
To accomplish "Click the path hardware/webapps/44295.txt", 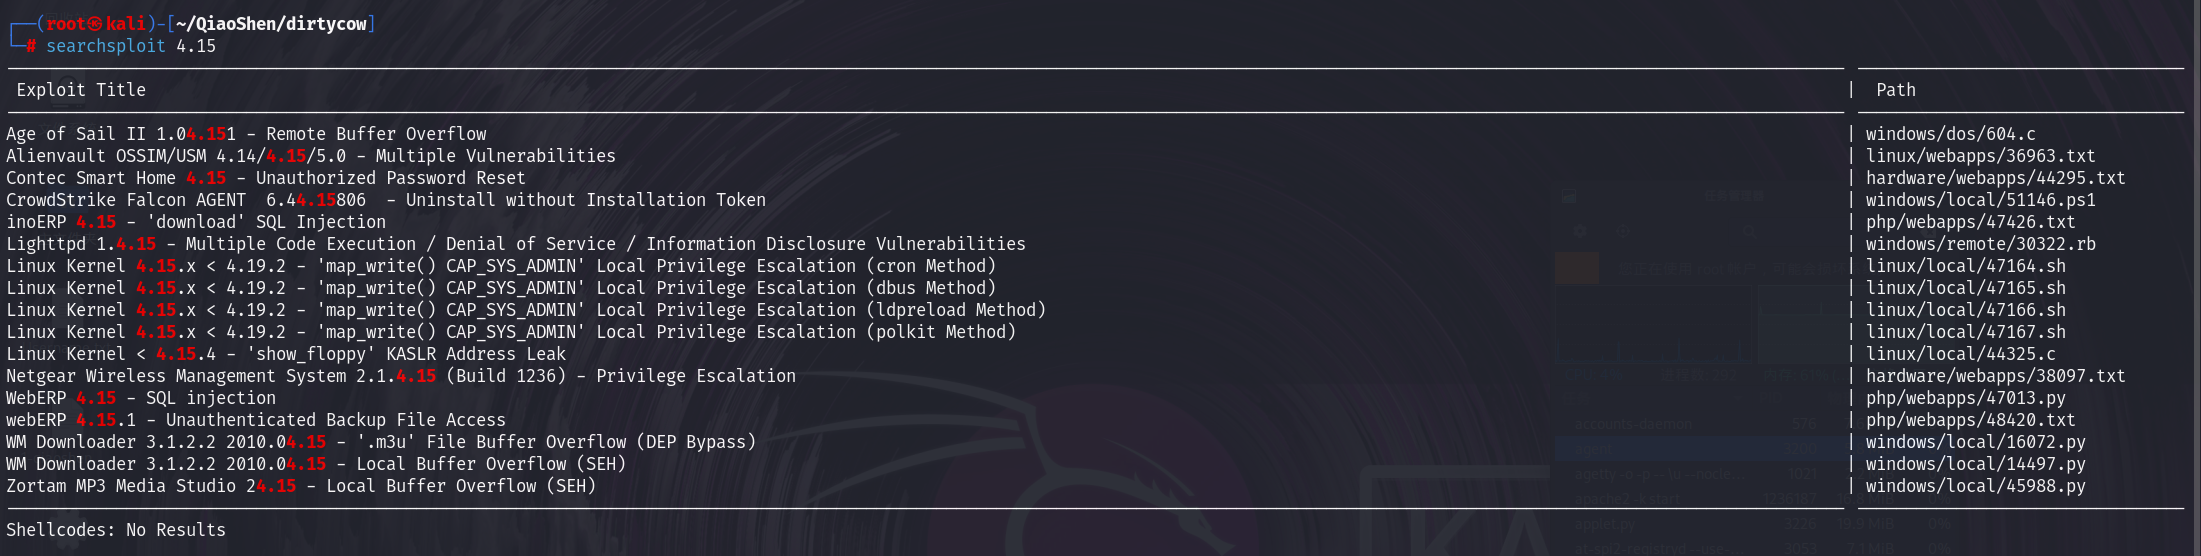I will click(1995, 178).
